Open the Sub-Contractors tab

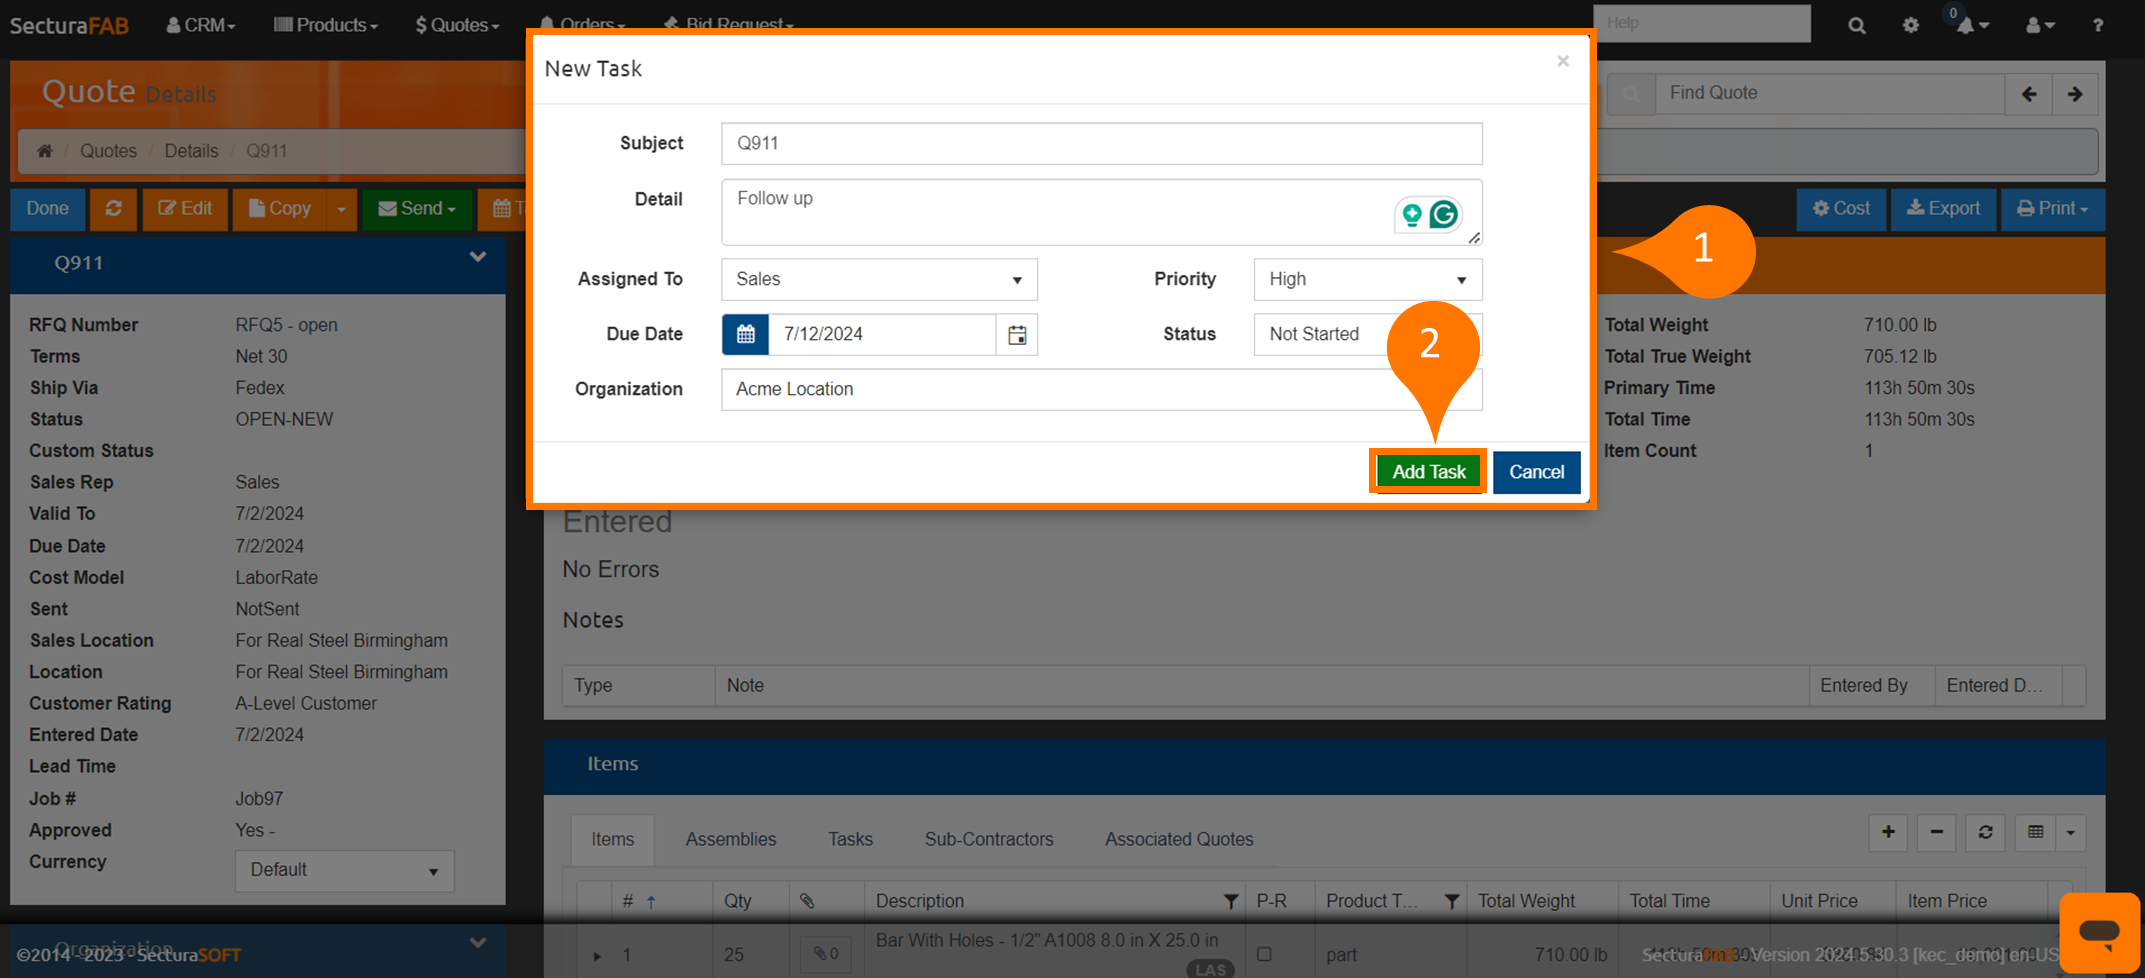[988, 839]
